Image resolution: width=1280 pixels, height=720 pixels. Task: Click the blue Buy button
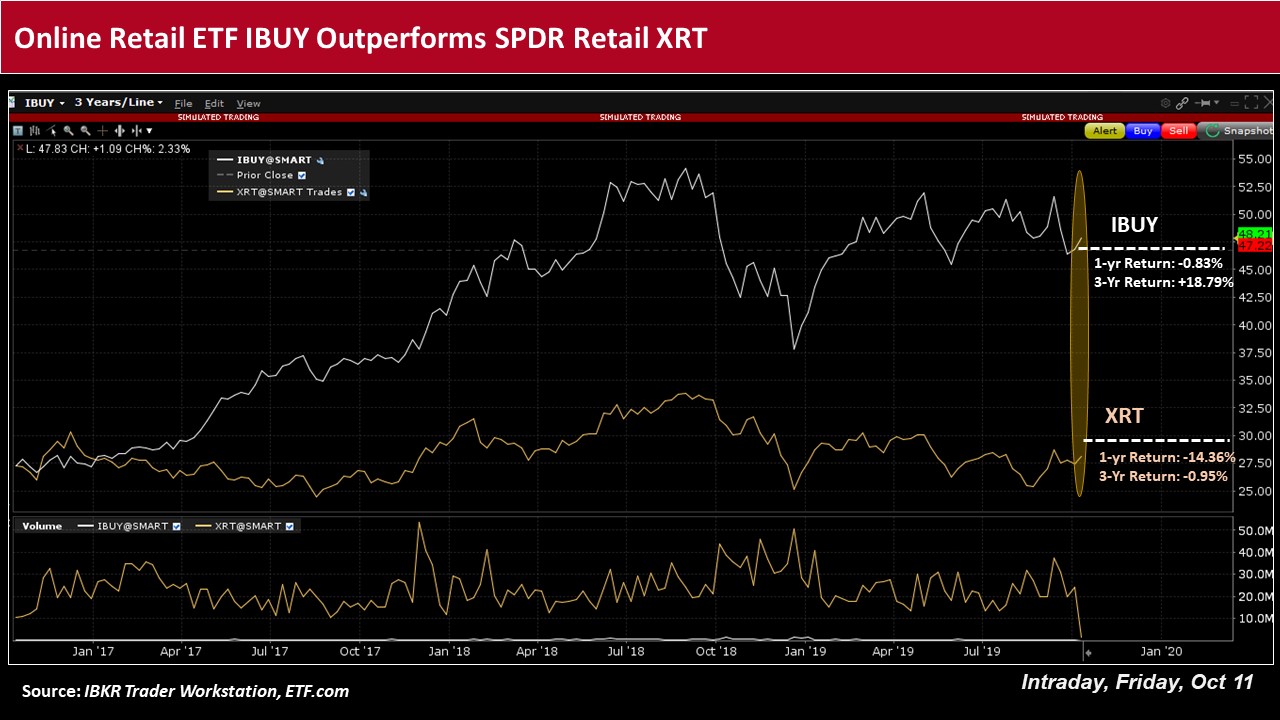point(1143,131)
